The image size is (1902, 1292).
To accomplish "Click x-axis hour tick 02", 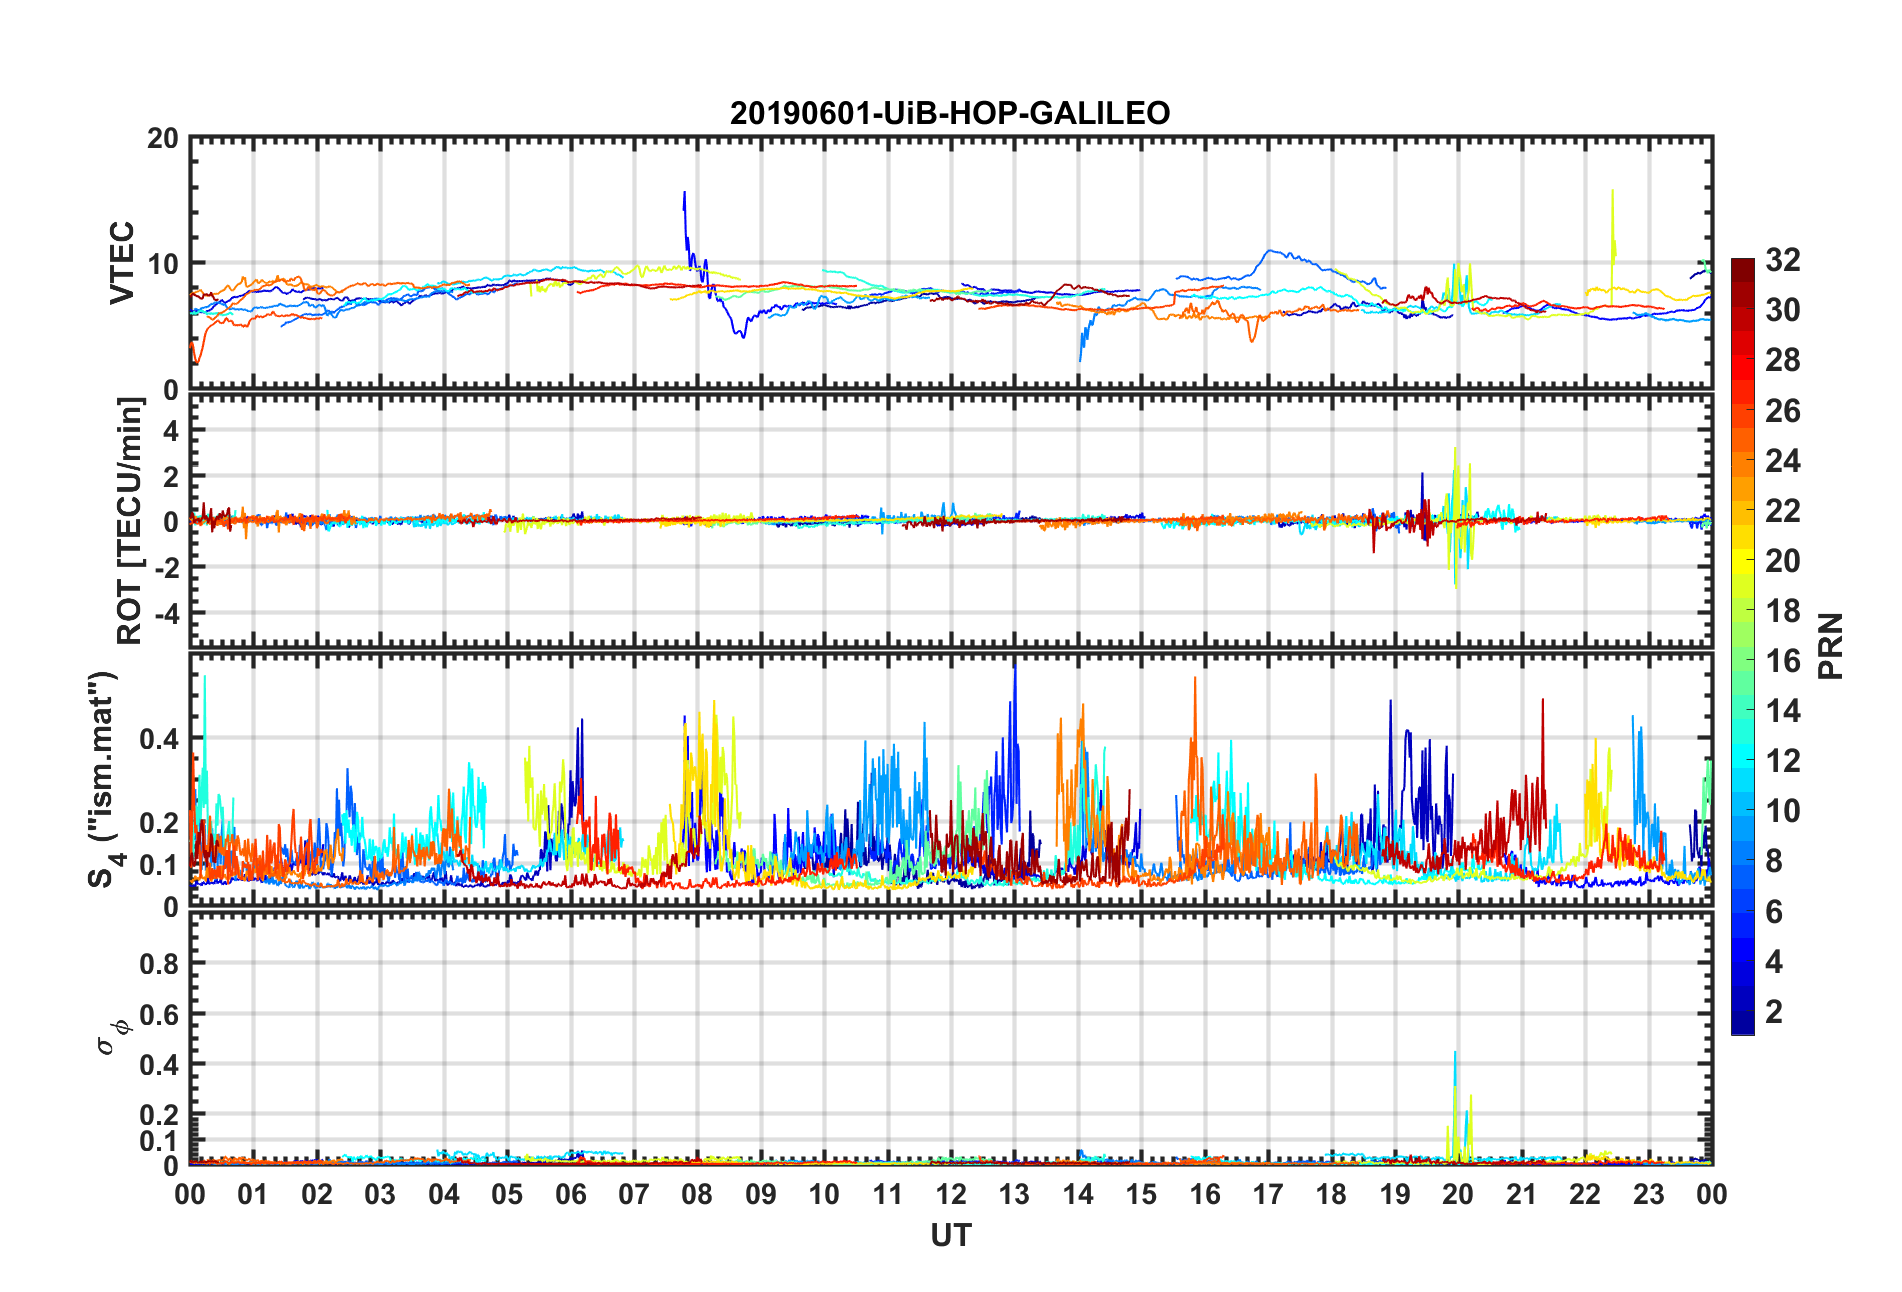I will click(x=317, y=1194).
